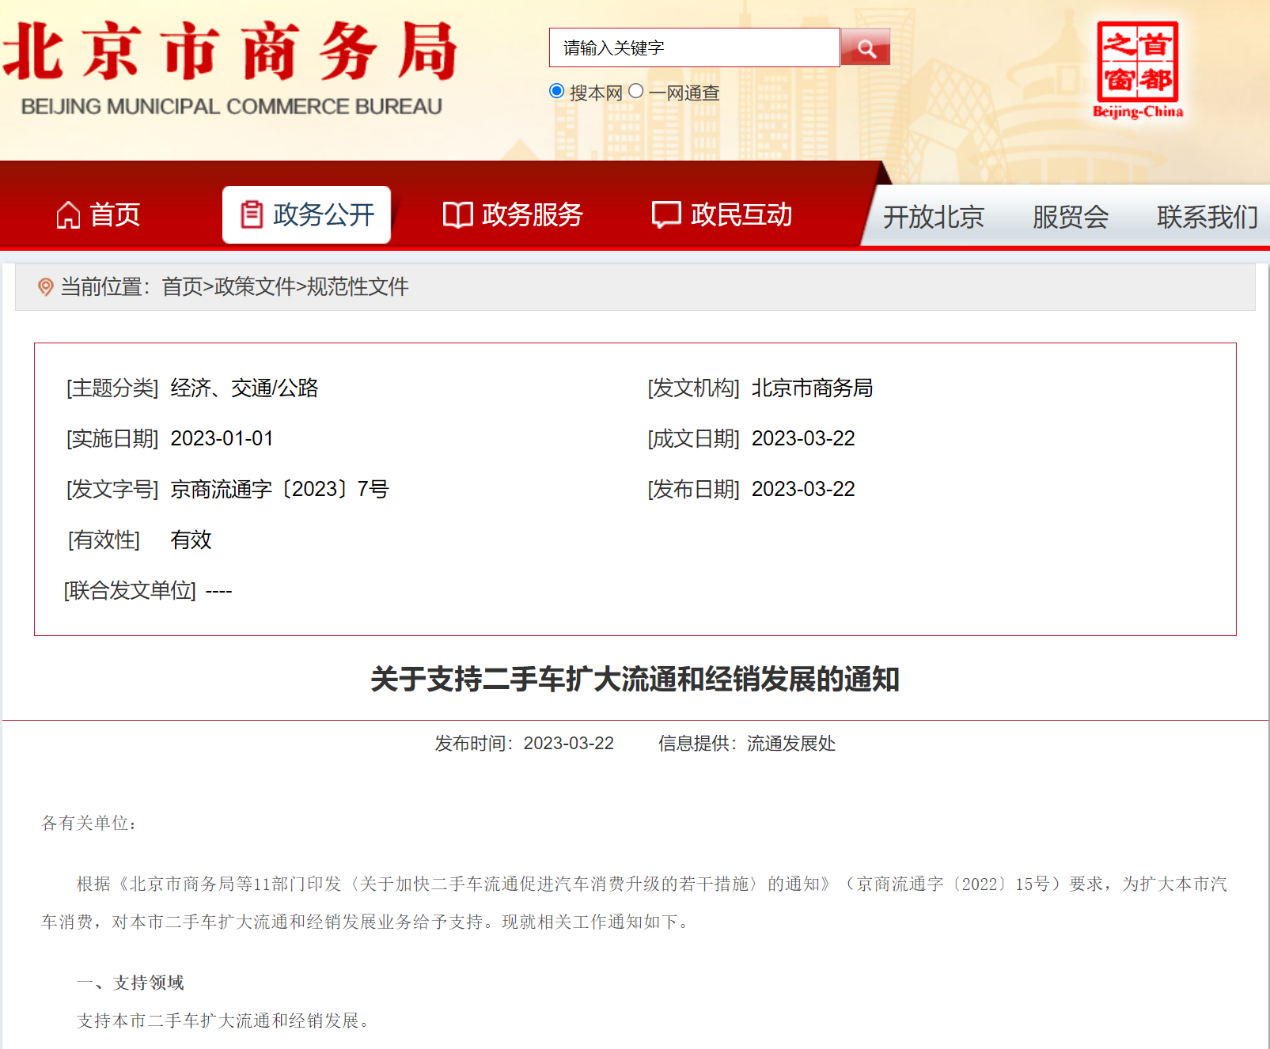This screenshot has width=1270, height=1049.
Task: Click the 规范性文件 breadcrumb link
Action: click(x=357, y=287)
